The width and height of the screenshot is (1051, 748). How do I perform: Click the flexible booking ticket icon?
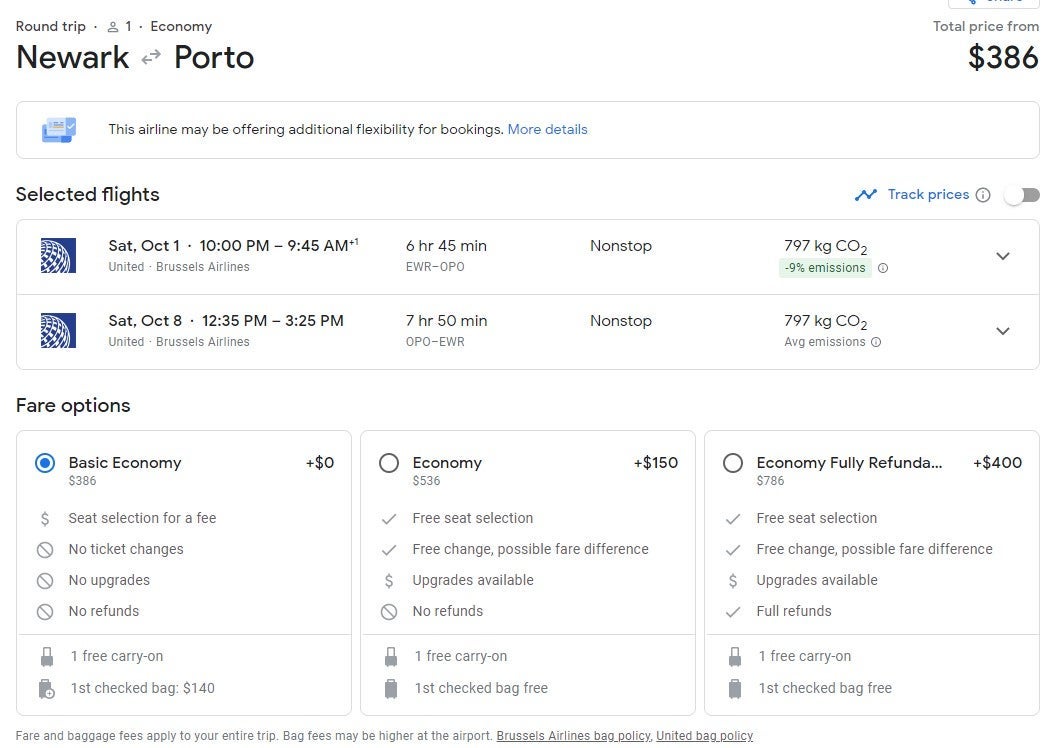pos(58,130)
